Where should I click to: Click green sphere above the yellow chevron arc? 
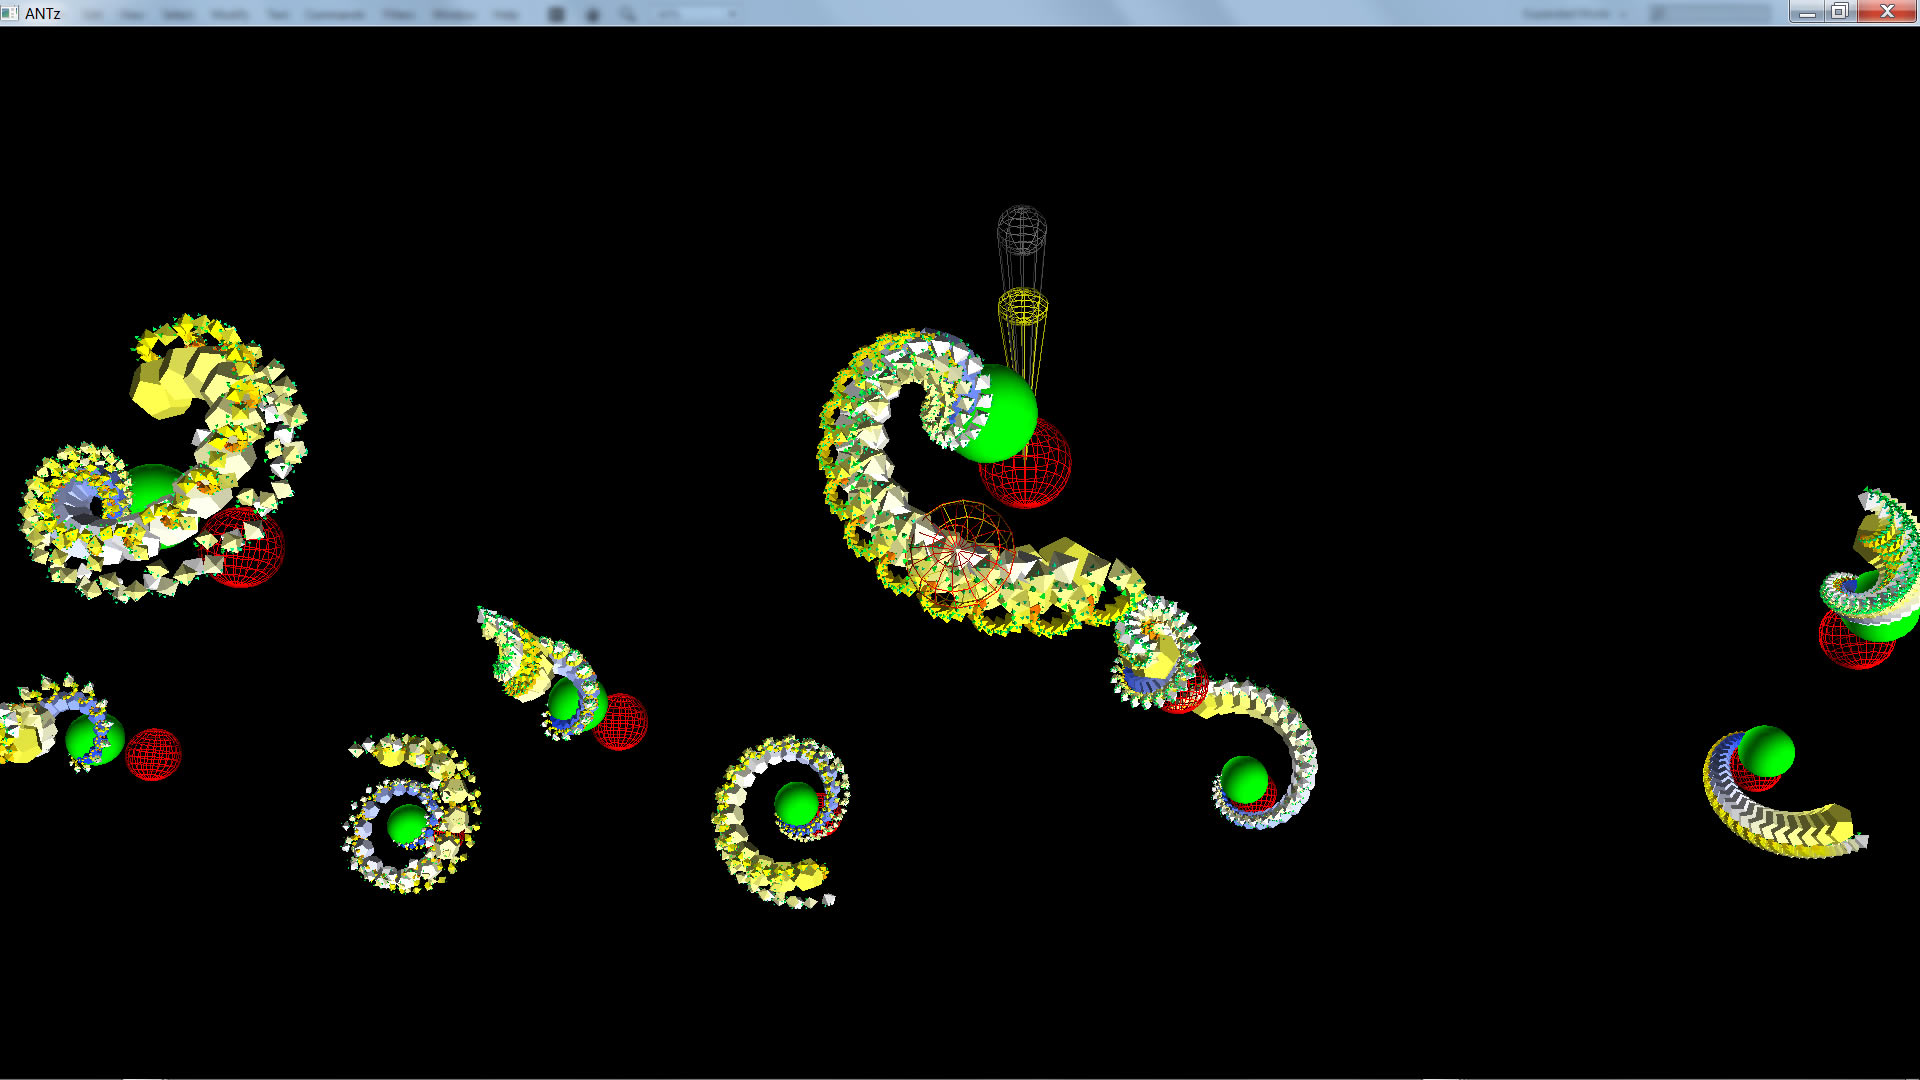tap(1767, 751)
